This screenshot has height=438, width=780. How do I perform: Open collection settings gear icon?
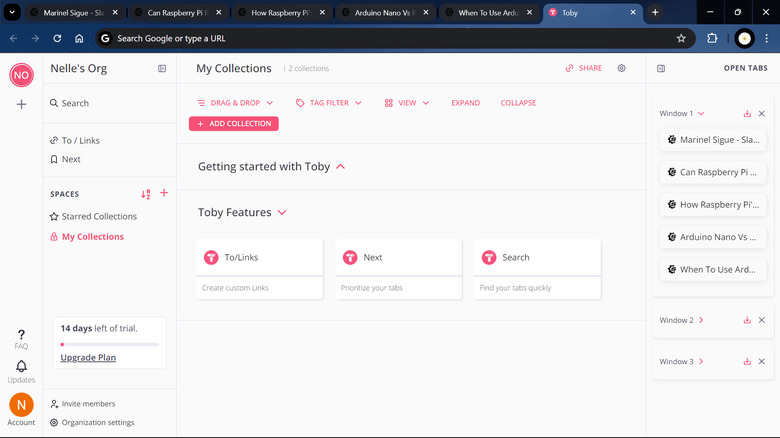click(621, 68)
